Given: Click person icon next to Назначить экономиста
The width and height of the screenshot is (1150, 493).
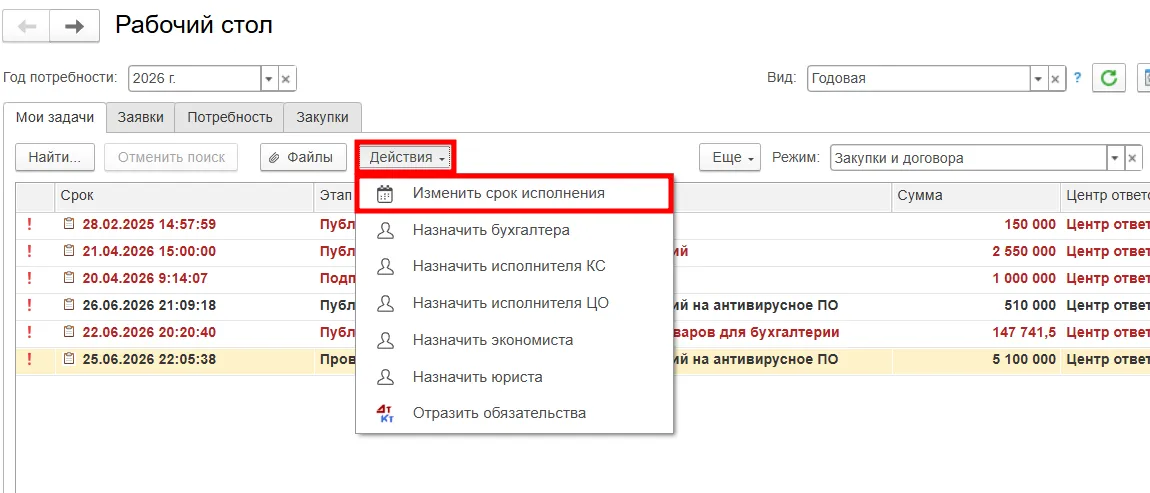Looking at the screenshot, I should tap(384, 340).
